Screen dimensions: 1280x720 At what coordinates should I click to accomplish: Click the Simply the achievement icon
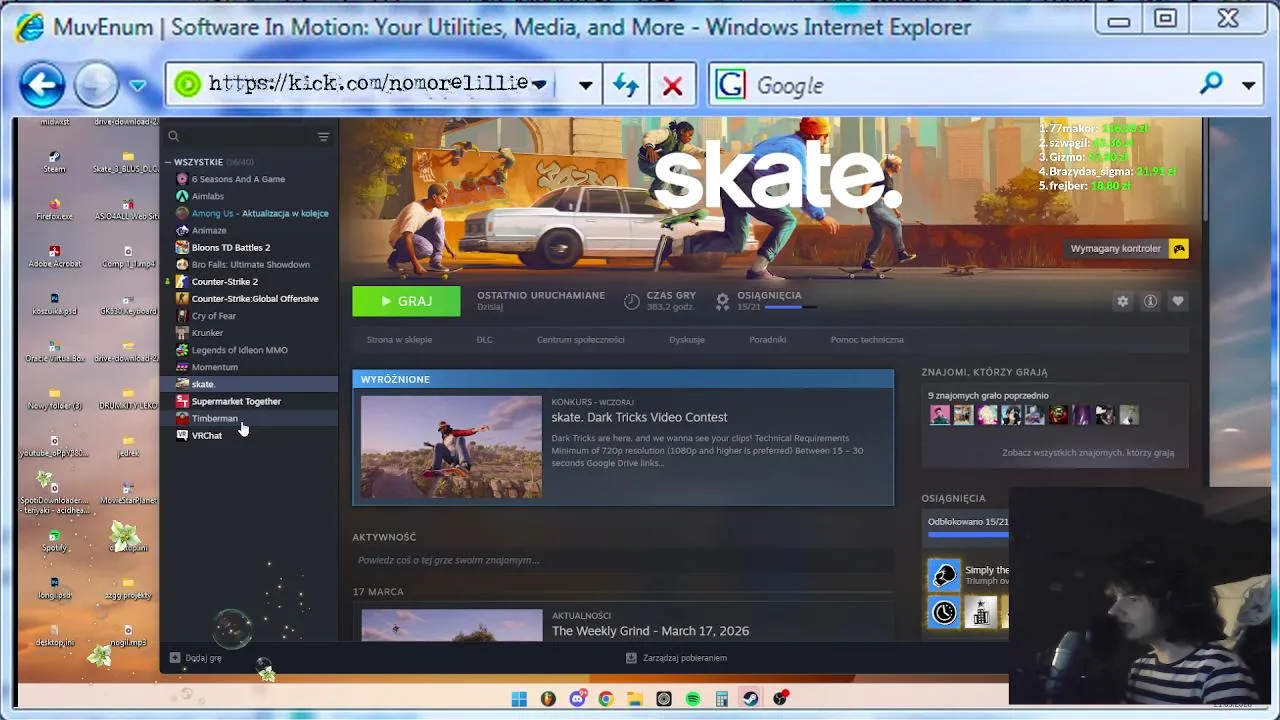pos(944,574)
